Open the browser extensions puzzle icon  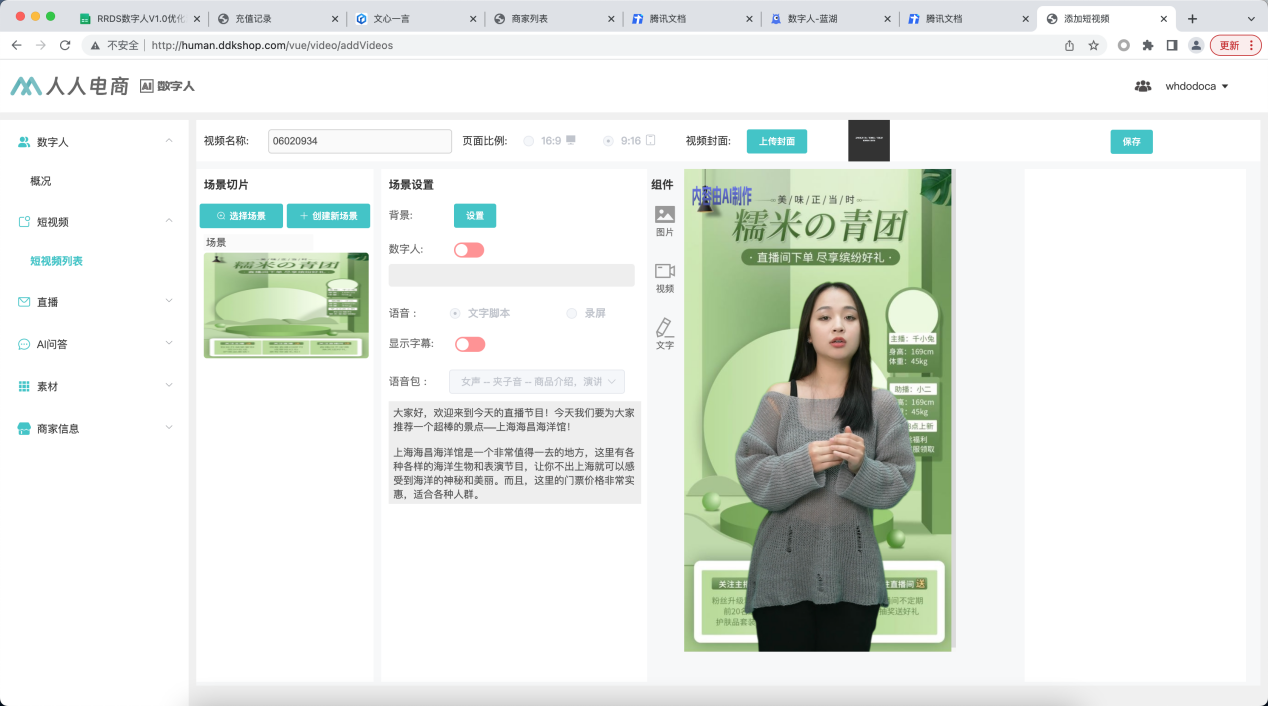1147,45
